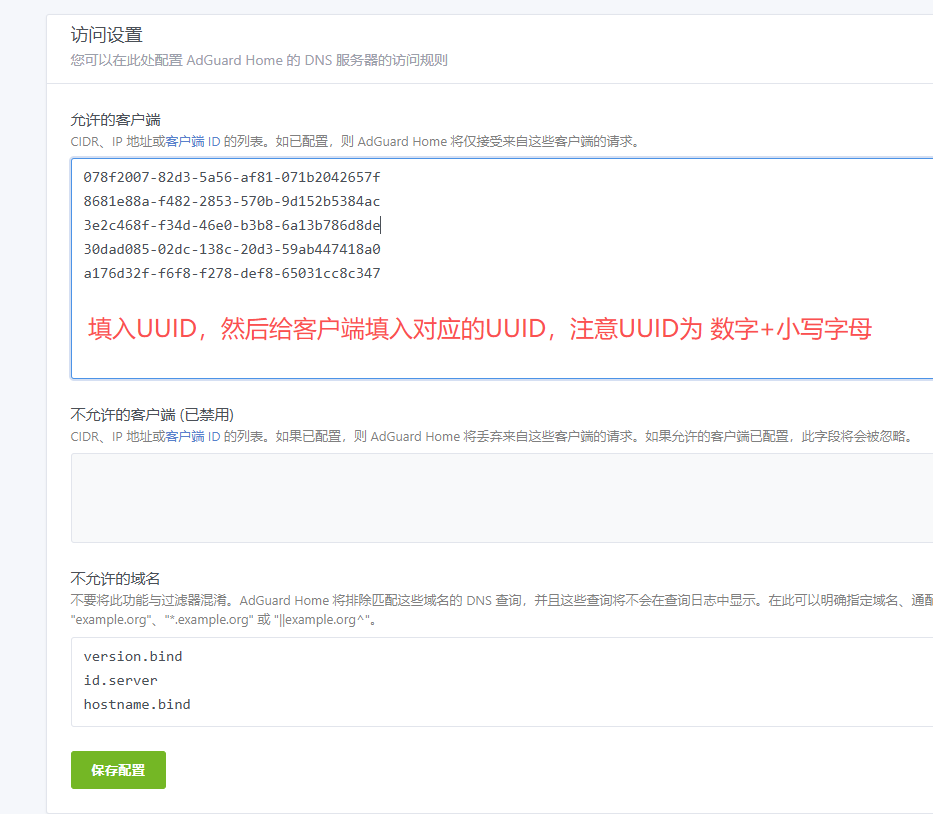
Task: Click the 保存配置 save button
Action: click(117, 770)
